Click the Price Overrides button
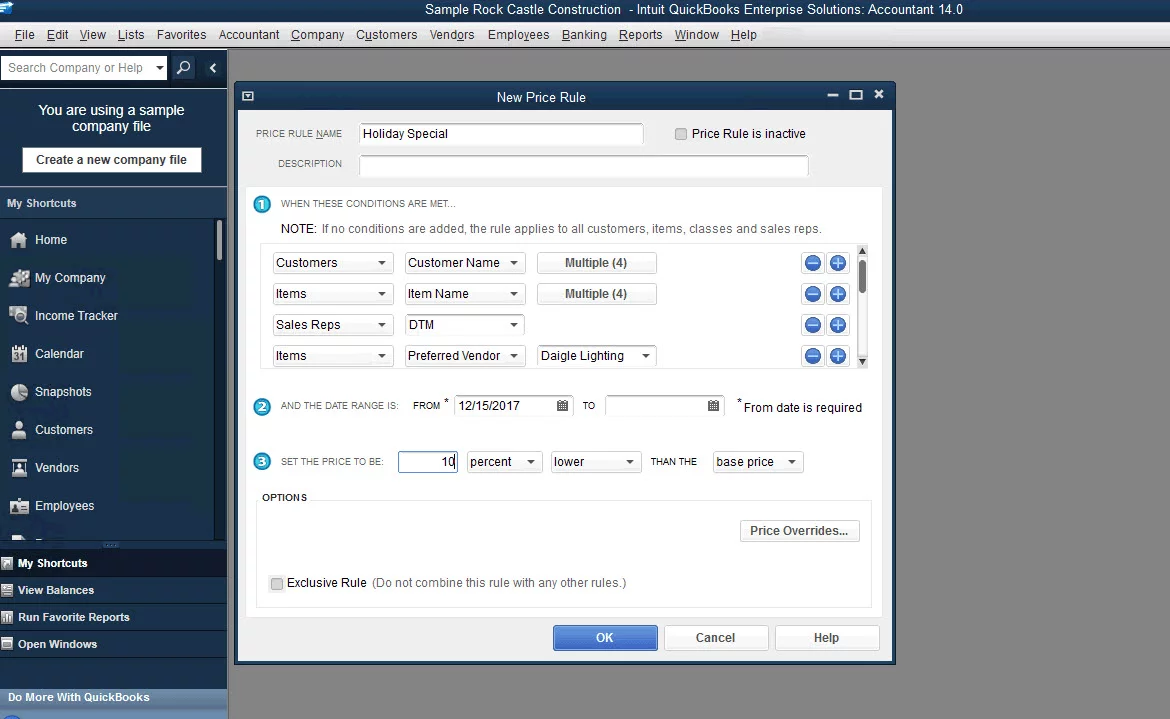Viewport: 1170px width, 719px height. (x=799, y=531)
